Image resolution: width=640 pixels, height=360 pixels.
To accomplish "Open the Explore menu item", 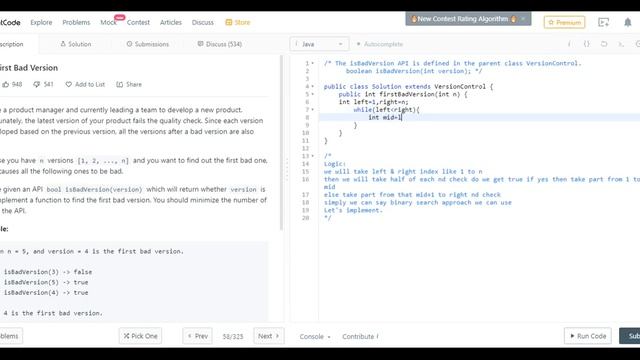I will [x=41, y=22].
